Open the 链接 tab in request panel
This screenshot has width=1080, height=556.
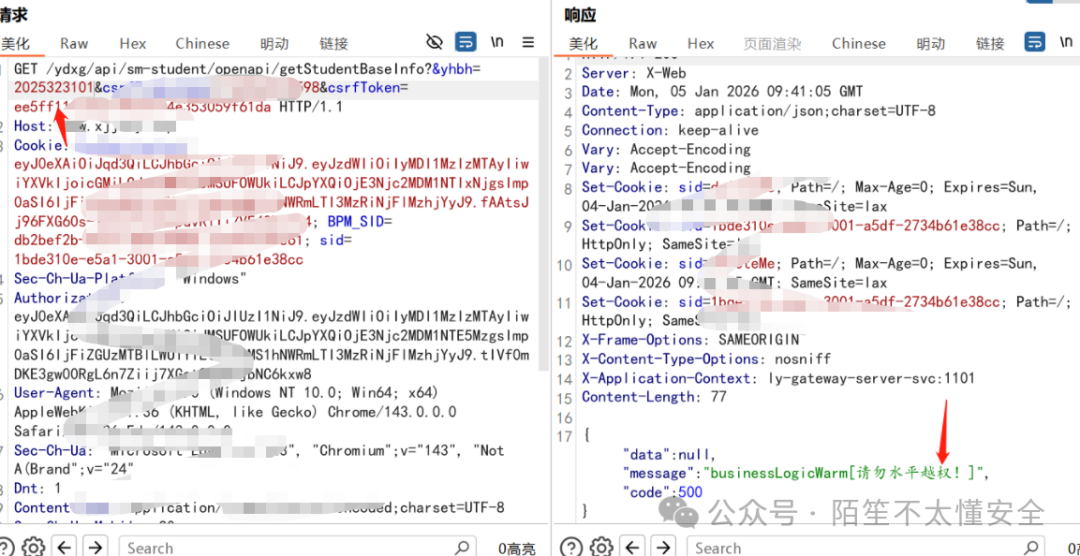pyautogui.click(x=333, y=43)
